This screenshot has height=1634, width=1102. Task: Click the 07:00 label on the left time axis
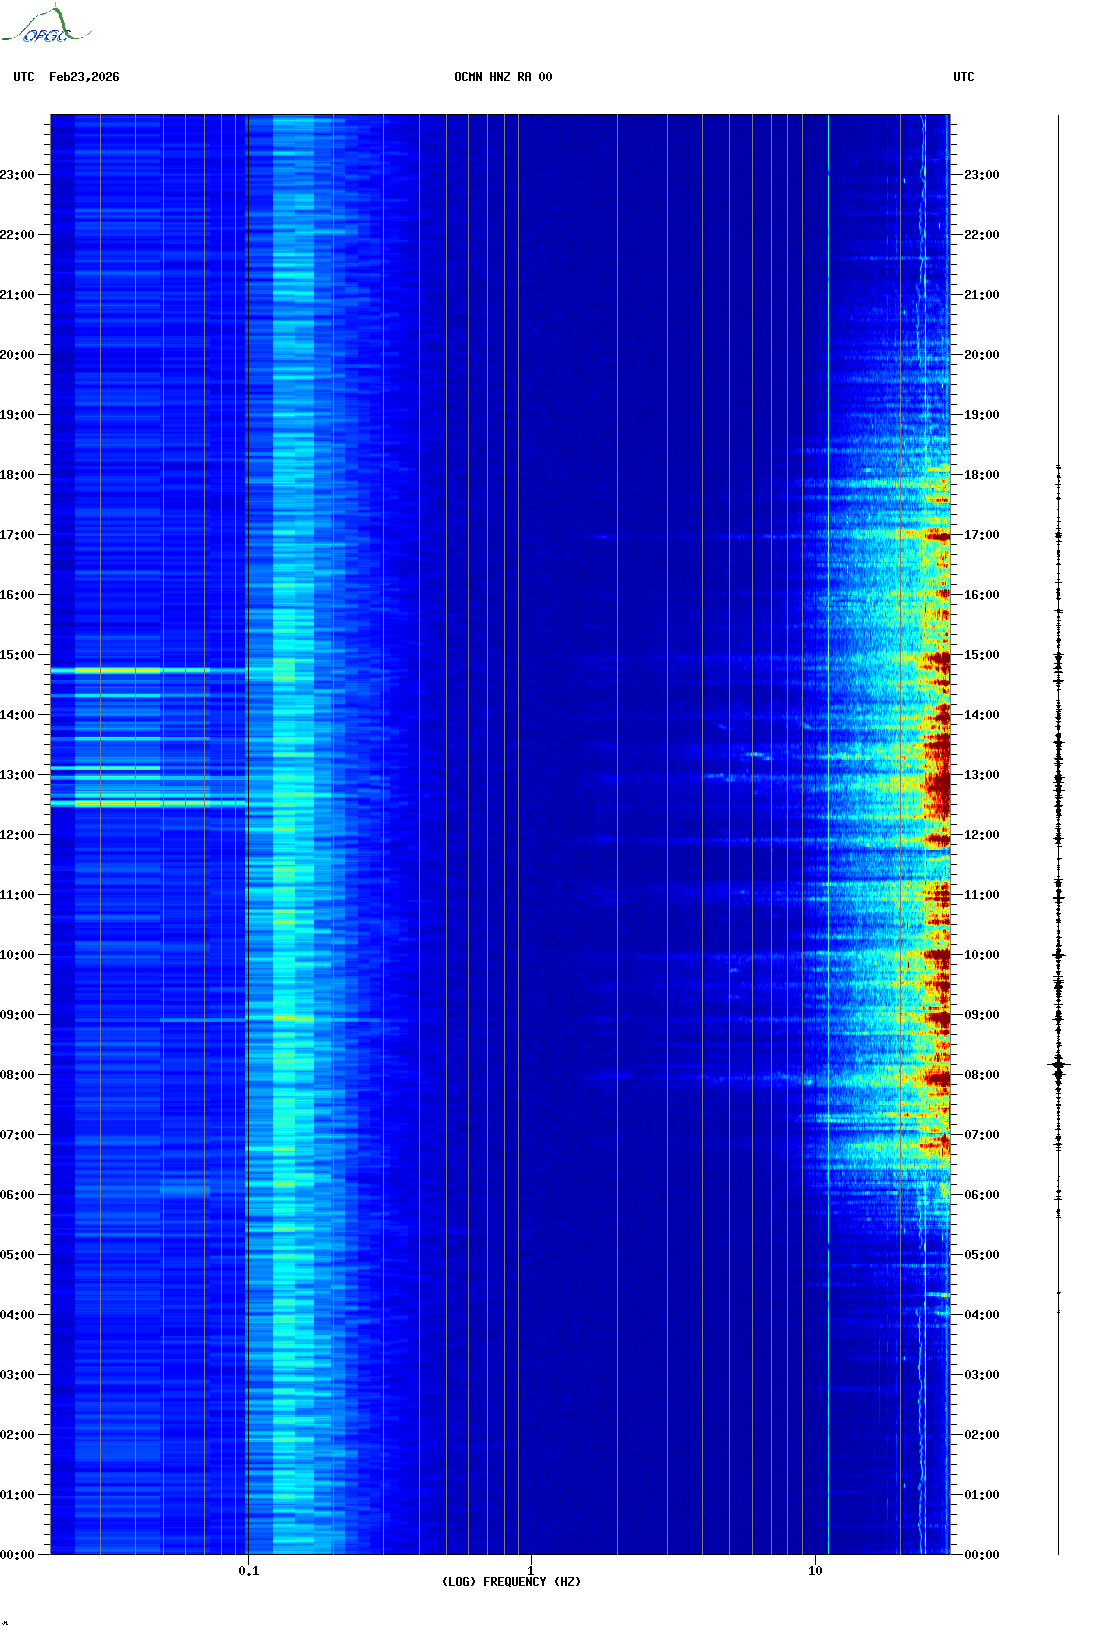[x=17, y=1135]
